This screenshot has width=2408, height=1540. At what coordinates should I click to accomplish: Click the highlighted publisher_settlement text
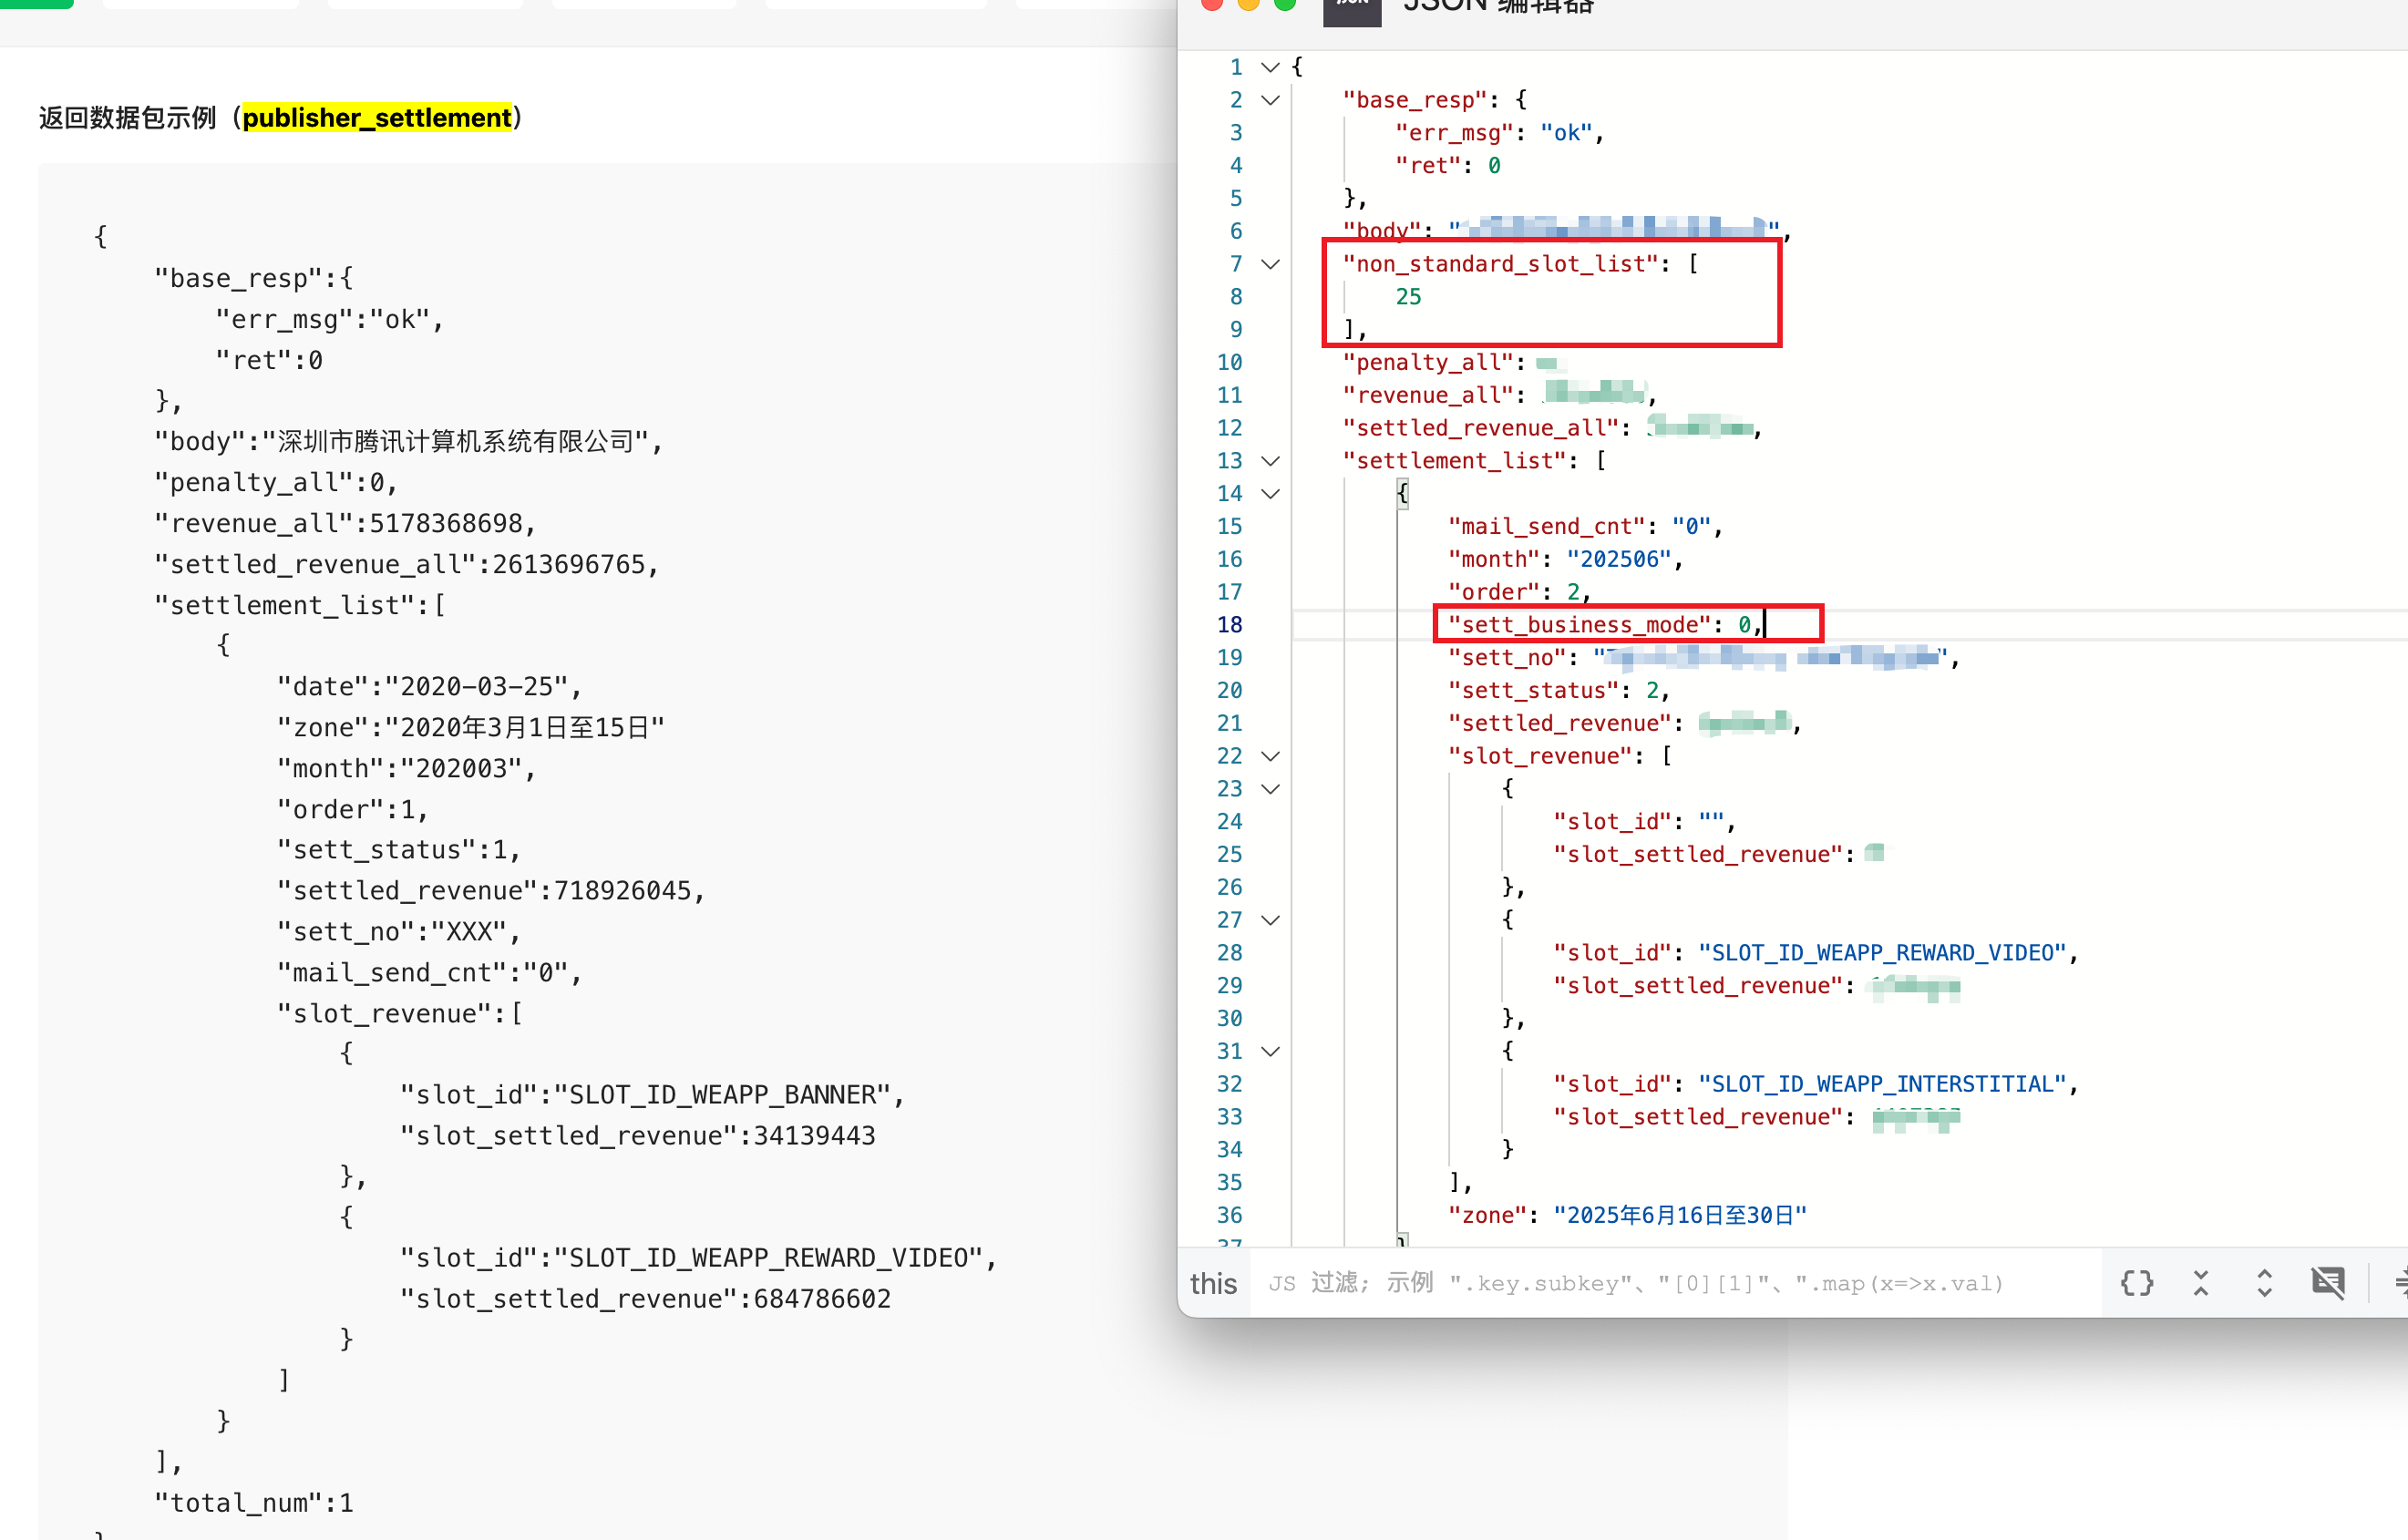(x=376, y=118)
